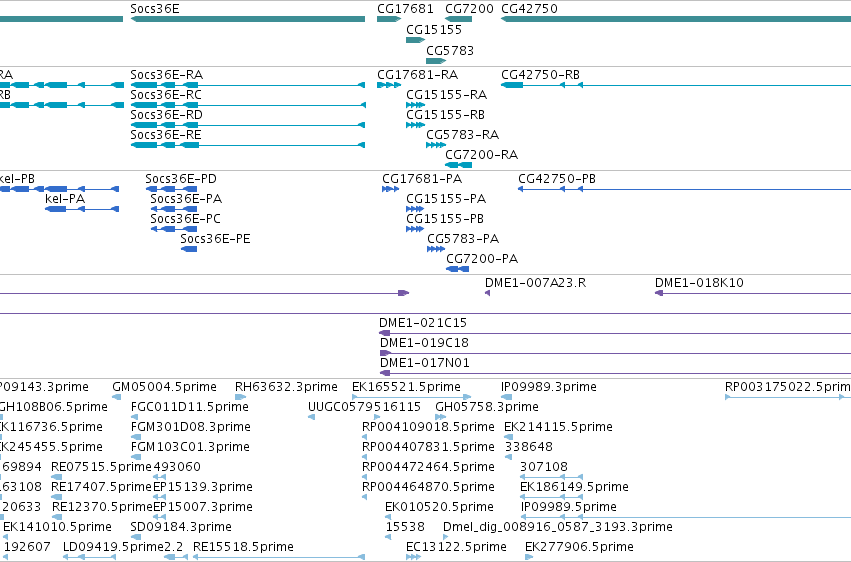Click protein CG17681-PA

coord(422,178)
